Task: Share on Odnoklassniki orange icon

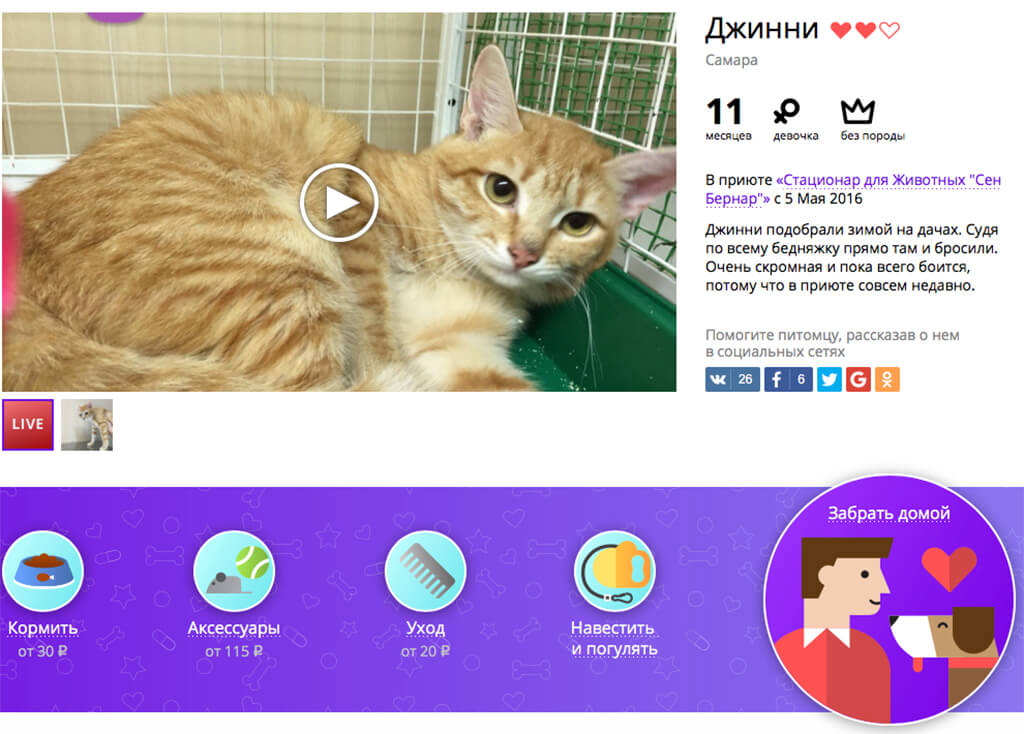Action: [887, 379]
